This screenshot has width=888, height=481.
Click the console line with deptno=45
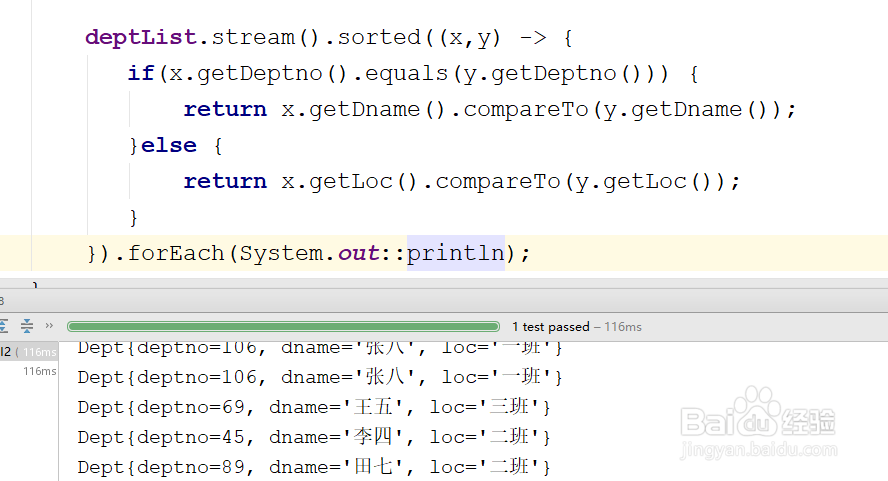pyautogui.click(x=314, y=437)
